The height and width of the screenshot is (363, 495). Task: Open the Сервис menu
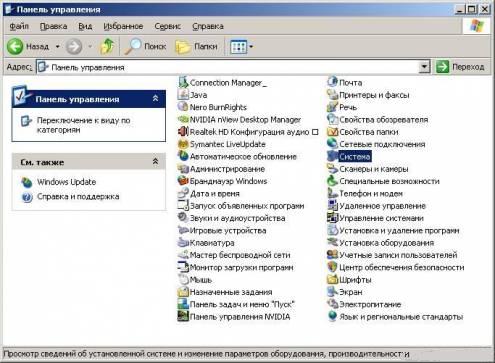(167, 26)
